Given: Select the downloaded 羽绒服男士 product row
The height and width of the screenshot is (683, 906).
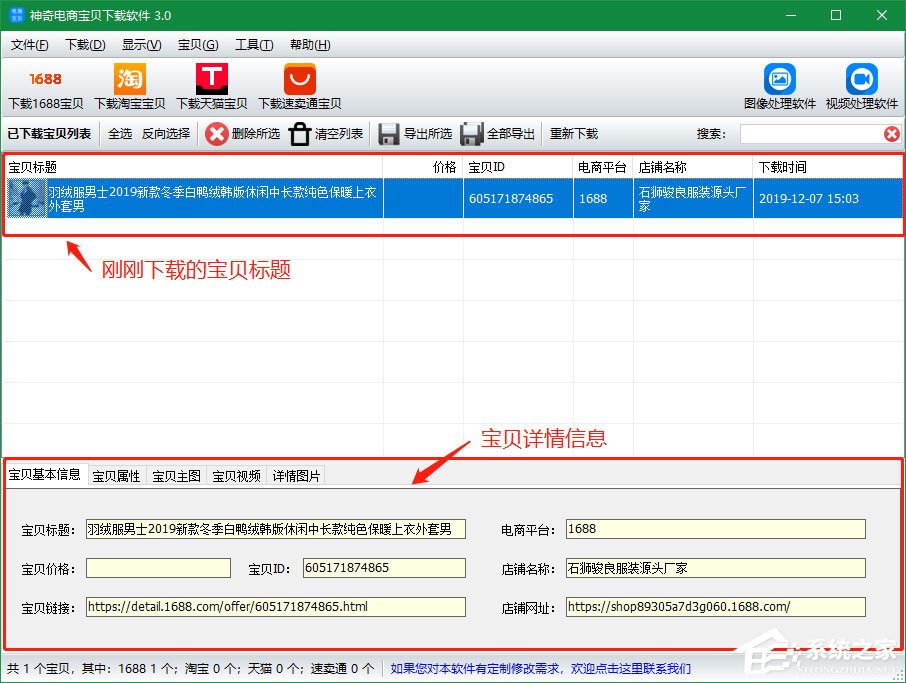Looking at the screenshot, I should point(200,198).
